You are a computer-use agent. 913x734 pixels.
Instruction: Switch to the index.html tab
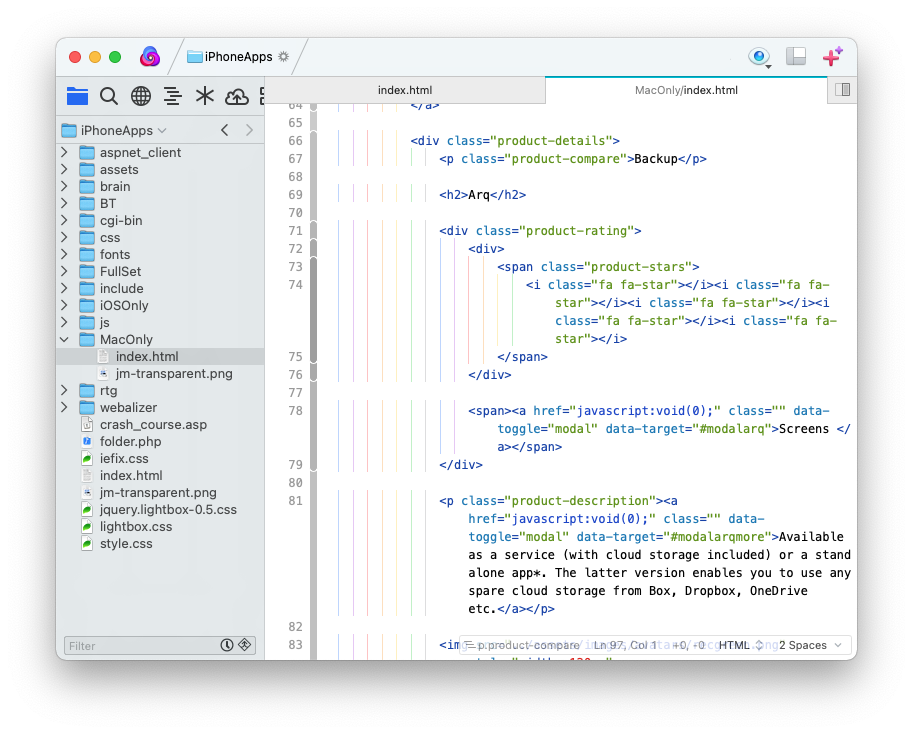coord(405,90)
